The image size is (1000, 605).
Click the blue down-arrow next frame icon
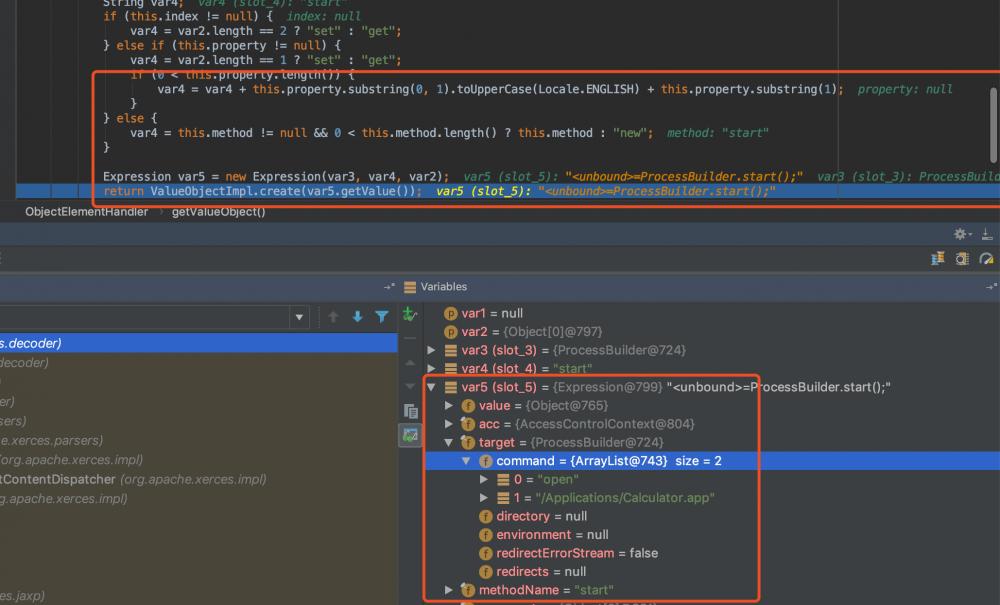point(357,317)
